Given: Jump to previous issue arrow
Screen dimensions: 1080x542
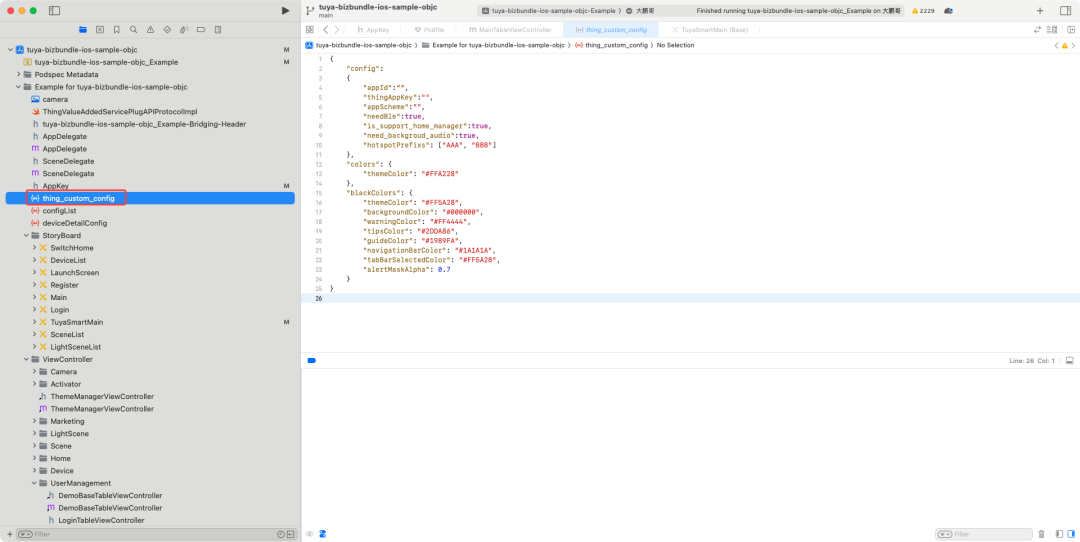Looking at the screenshot, I should coord(1057,45).
